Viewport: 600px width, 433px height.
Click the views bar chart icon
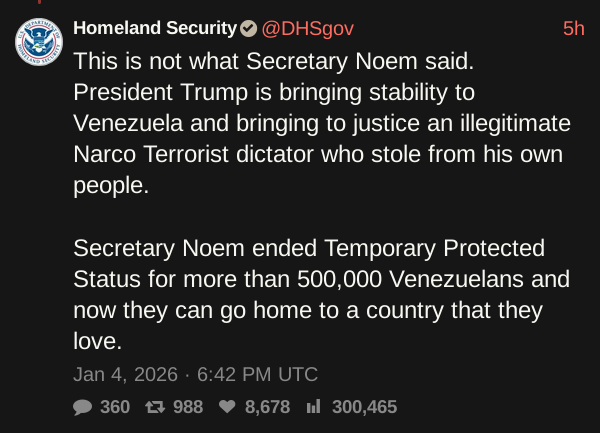tap(313, 407)
